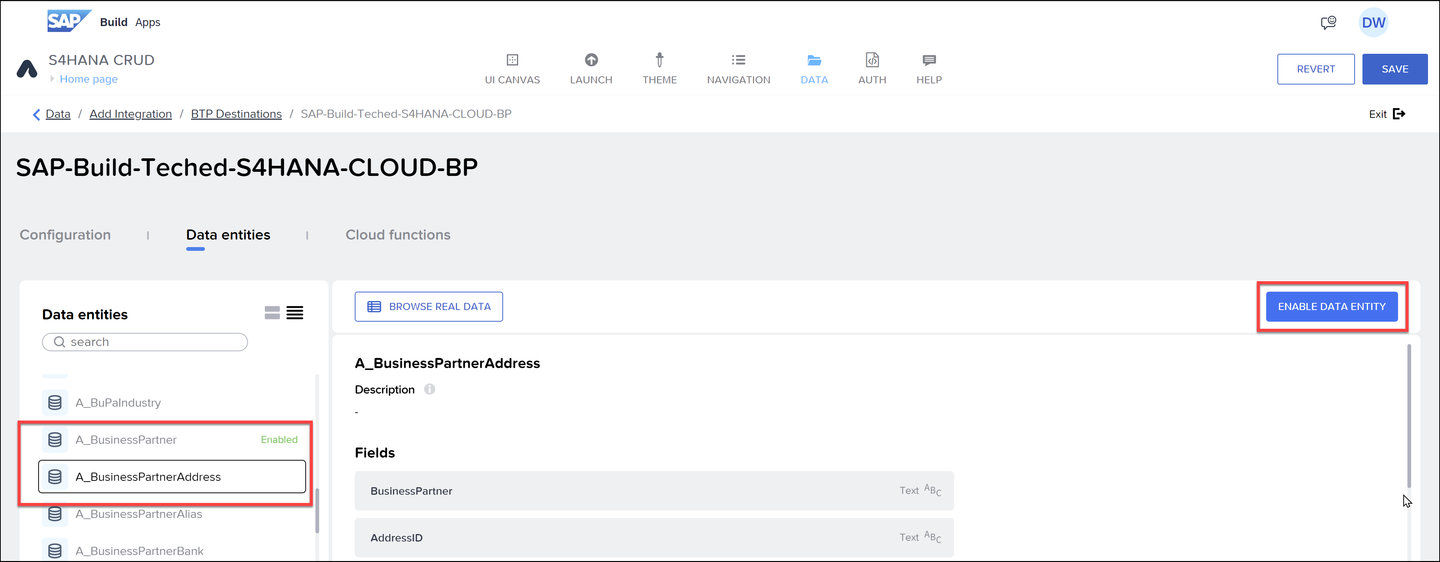This screenshot has height=562, width=1440.
Task: Expand the Home page selector
Action: 84,79
